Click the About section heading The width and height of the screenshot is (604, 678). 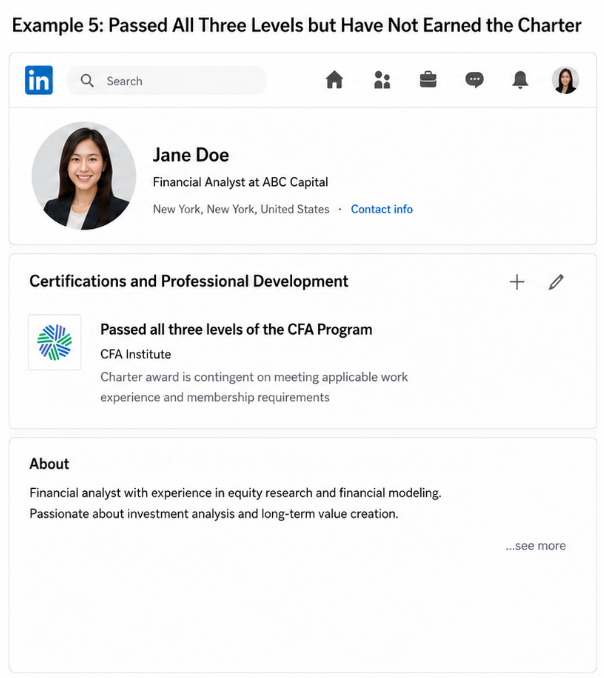[x=49, y=464]
